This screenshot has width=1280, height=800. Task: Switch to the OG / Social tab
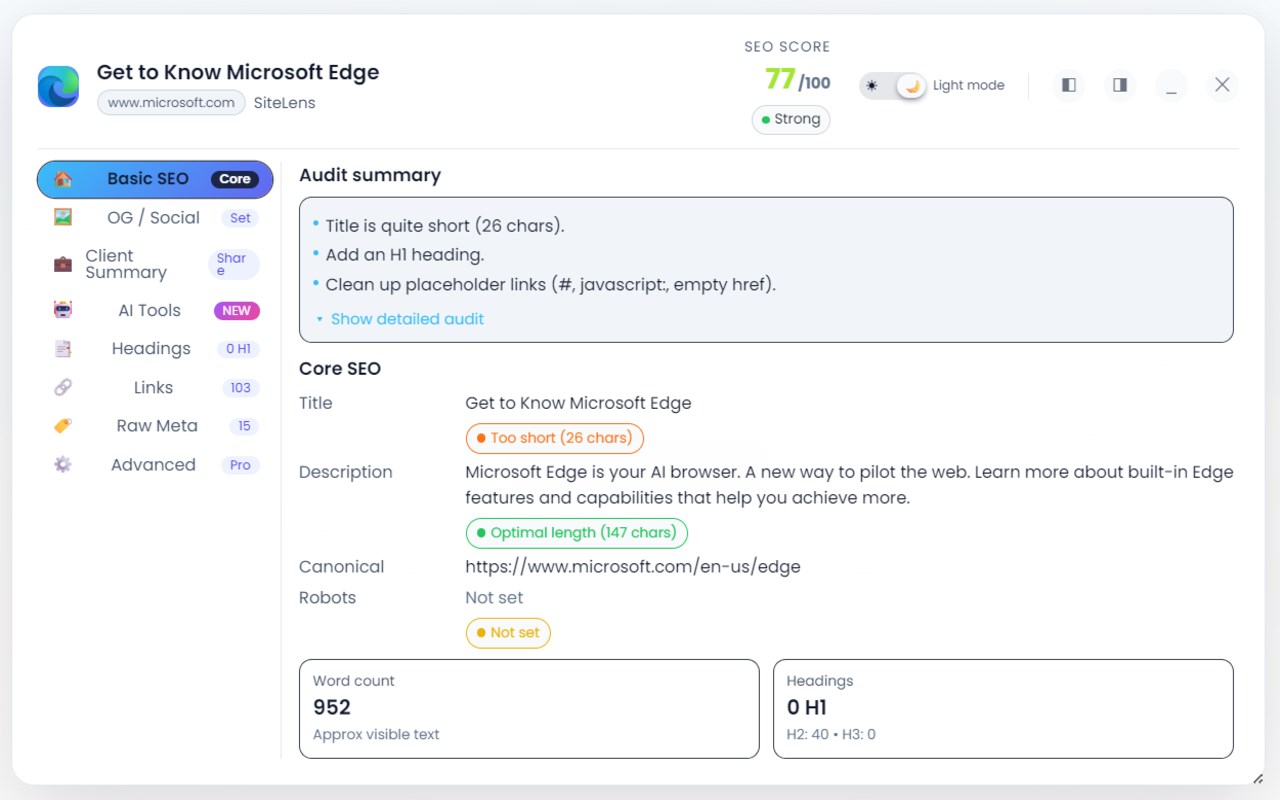(154, 218)
